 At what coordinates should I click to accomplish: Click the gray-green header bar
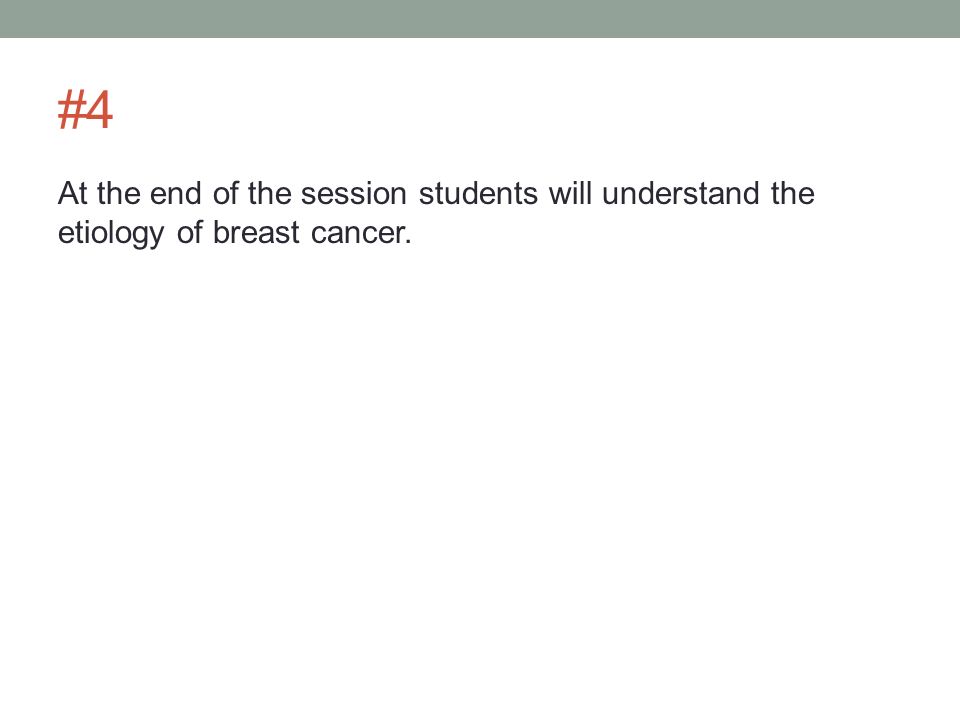[x=480, y=18]
